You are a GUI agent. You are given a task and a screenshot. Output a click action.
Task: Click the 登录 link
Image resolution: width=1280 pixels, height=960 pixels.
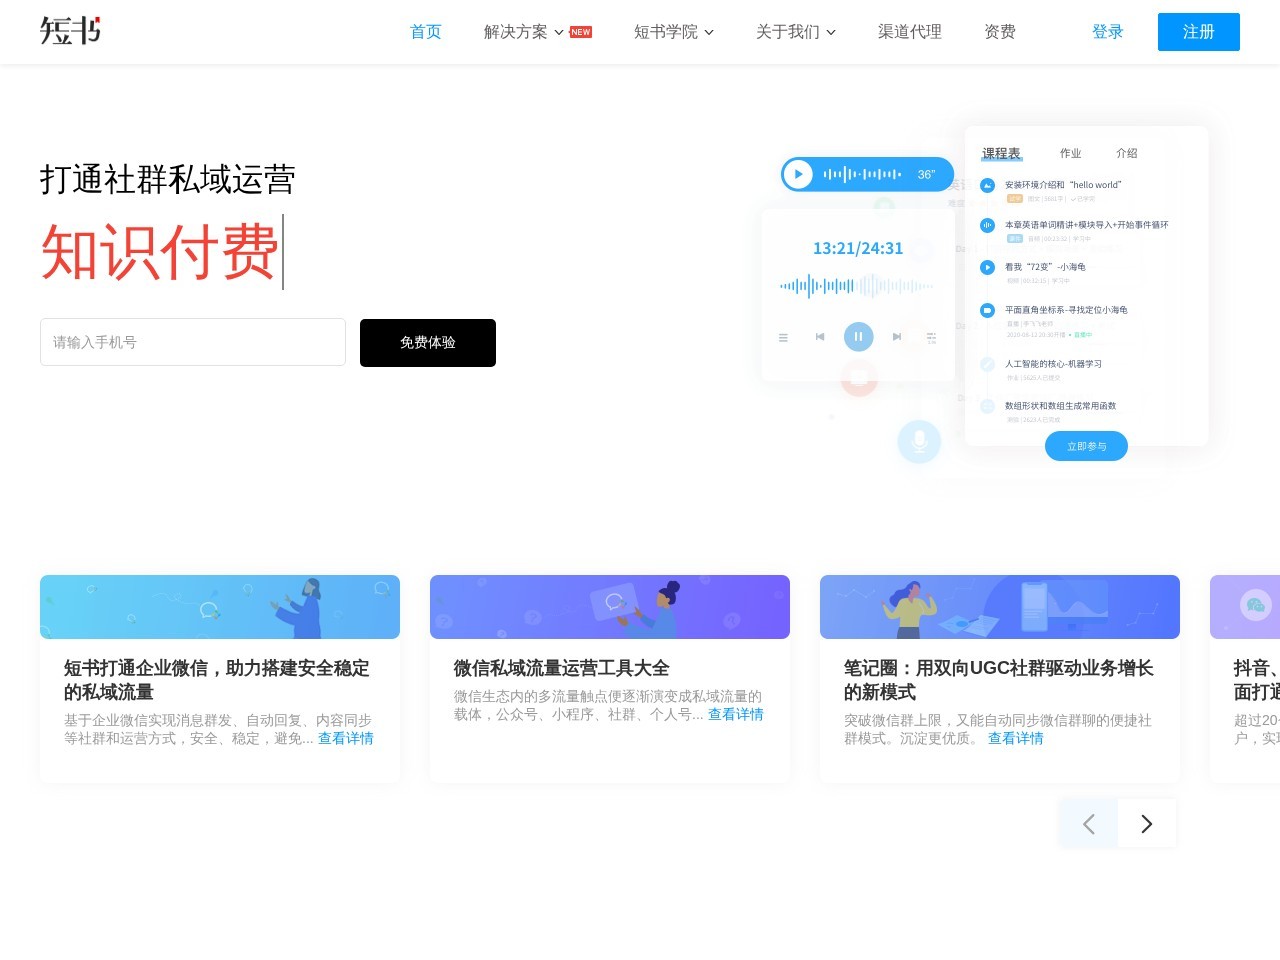pyautogui.click(x=1108, y=32)
